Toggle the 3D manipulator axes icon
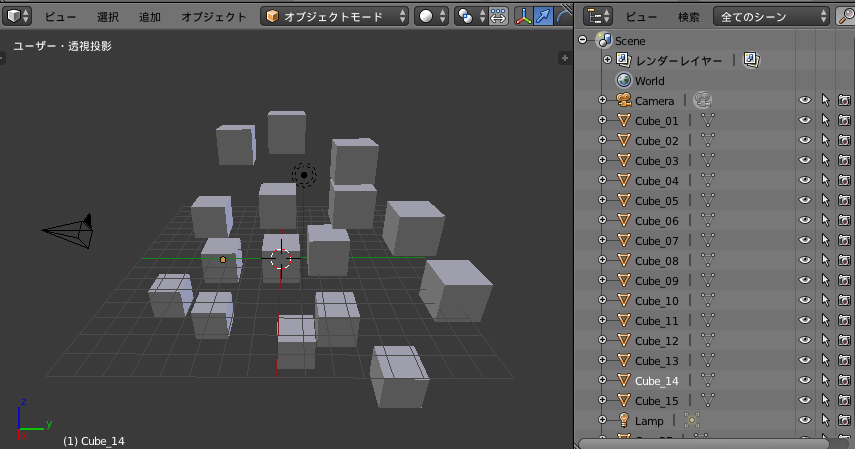855x449 pixels. (523, 16)
